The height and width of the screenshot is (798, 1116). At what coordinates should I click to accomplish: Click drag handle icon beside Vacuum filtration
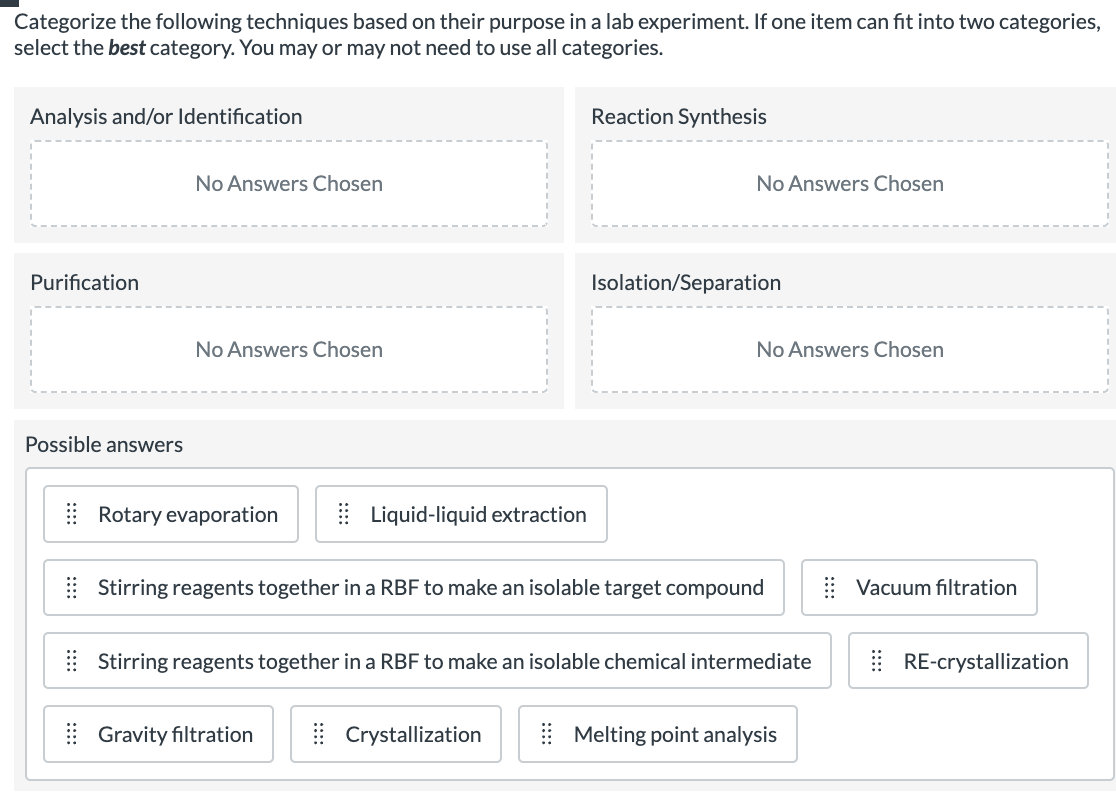point(829,588)
